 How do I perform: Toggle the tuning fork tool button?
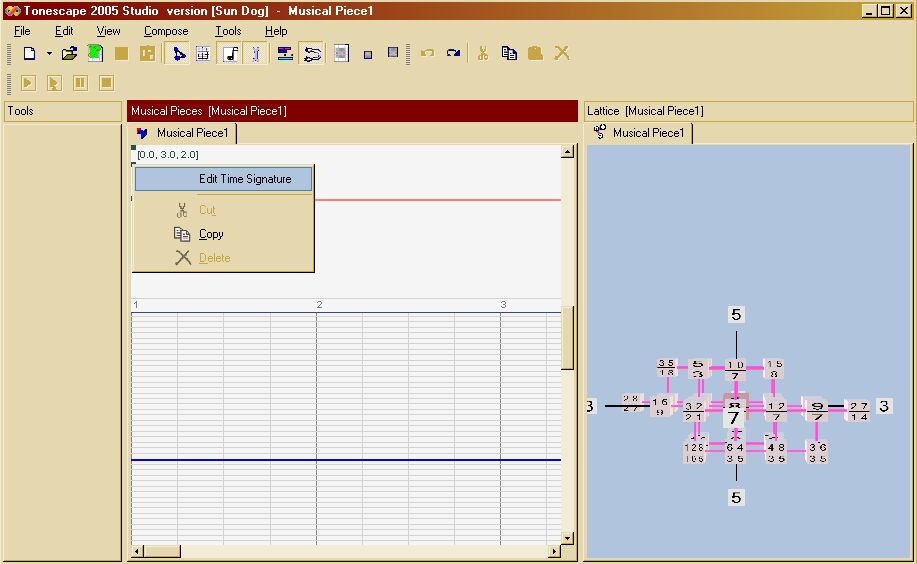[256, 54]
